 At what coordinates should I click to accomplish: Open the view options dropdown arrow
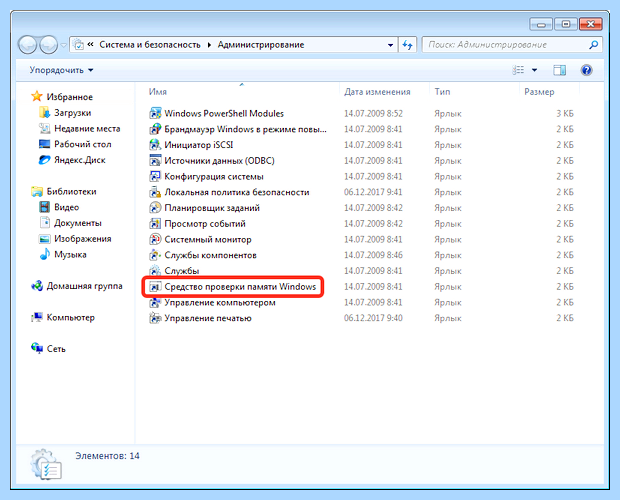tap(534, 70)
